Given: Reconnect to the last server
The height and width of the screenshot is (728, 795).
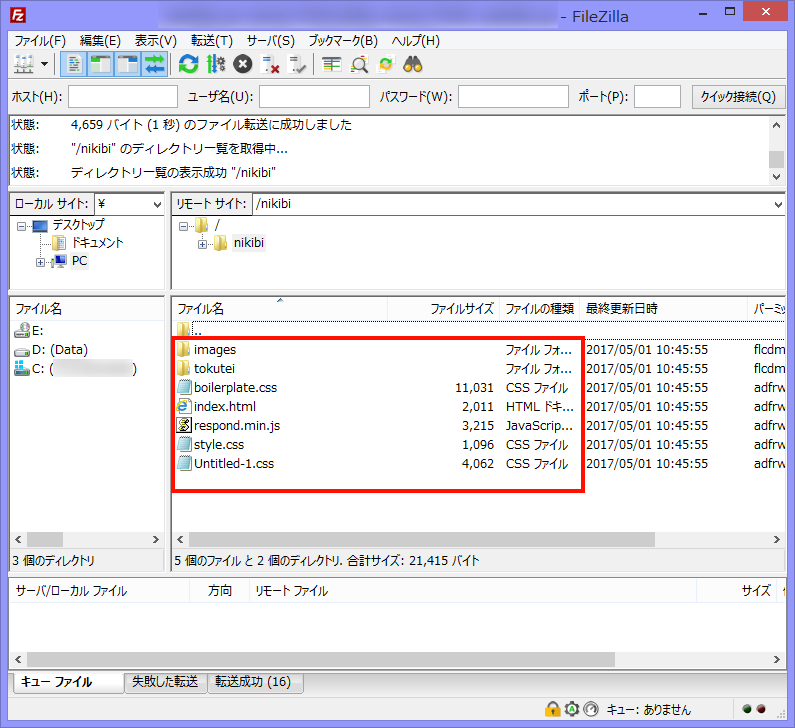Looking at the screenshot, I should [297, 64].
